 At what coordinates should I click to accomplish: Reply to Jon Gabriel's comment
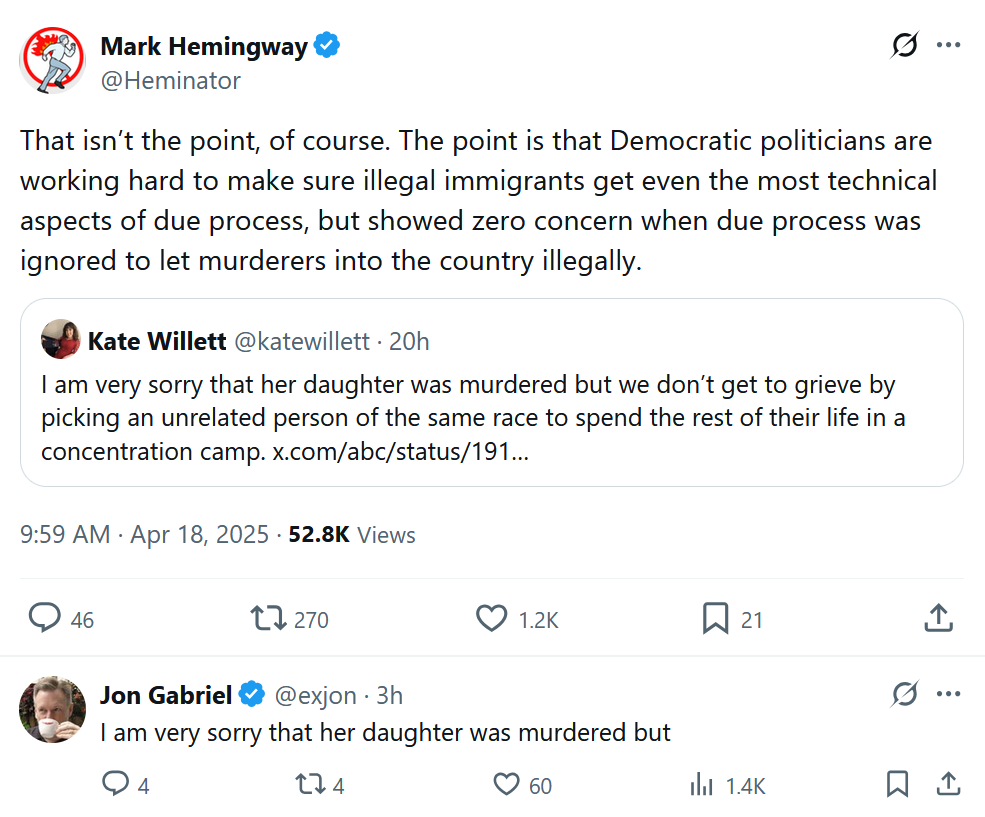pos(116,785)
